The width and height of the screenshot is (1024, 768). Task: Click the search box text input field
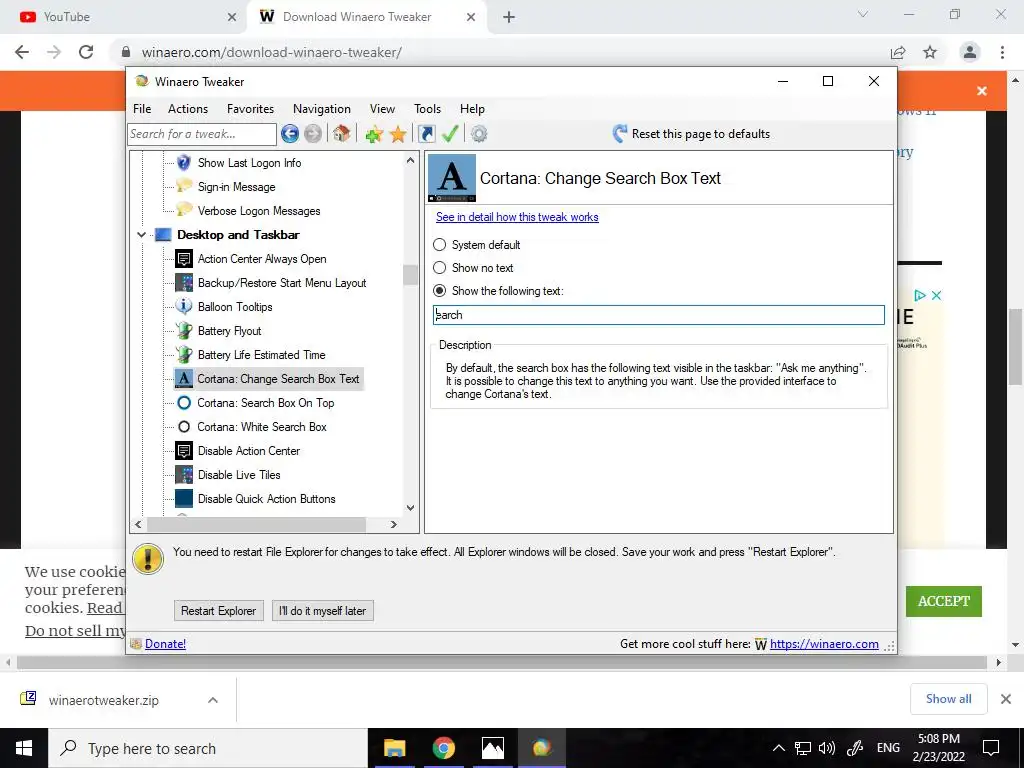[658, 315]
